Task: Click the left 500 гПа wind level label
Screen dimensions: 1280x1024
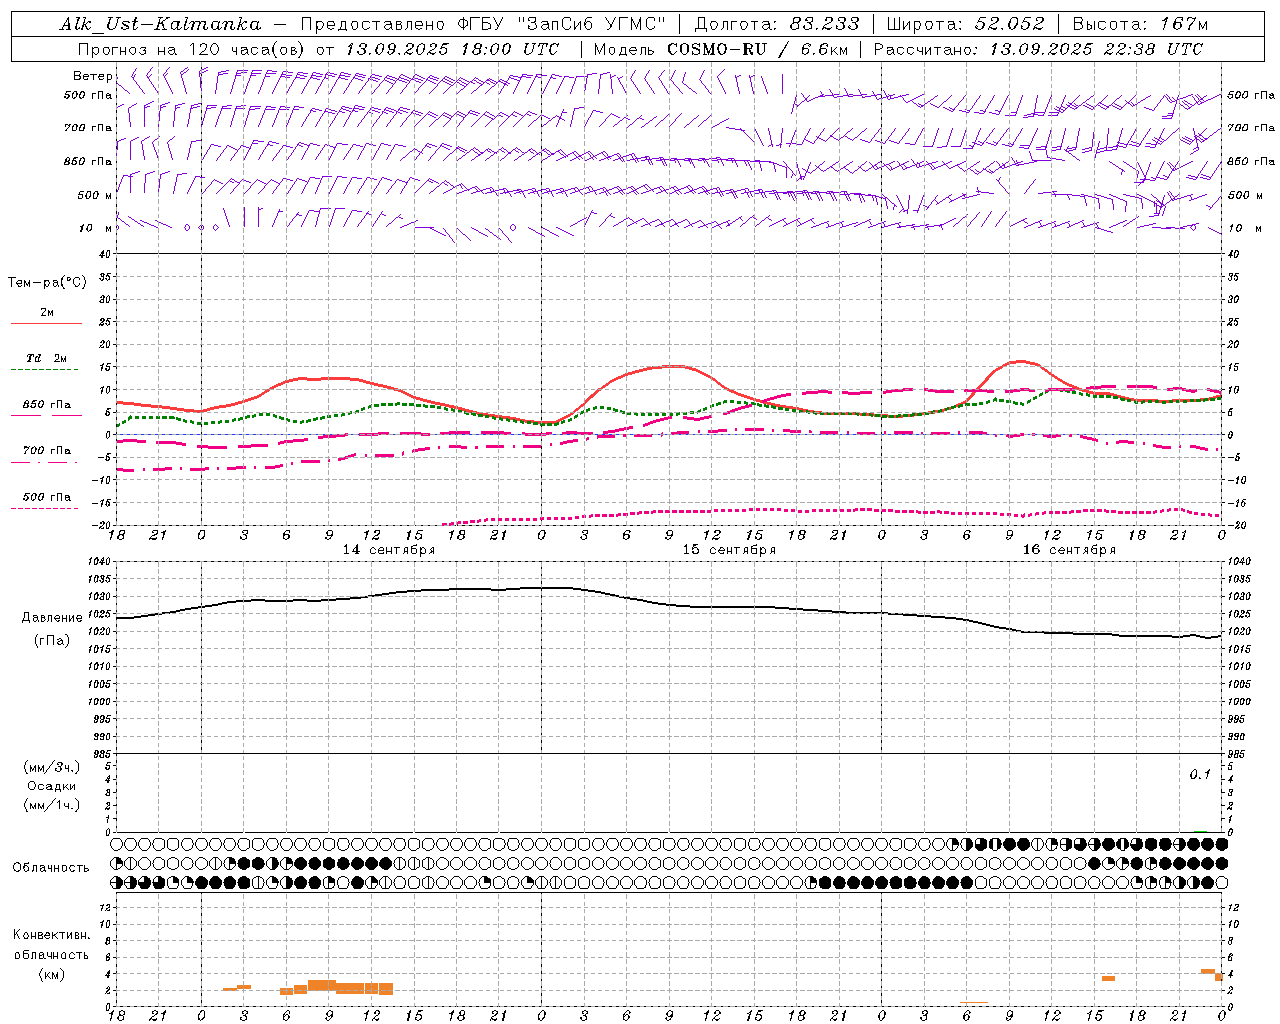Action: pos(88,95)
